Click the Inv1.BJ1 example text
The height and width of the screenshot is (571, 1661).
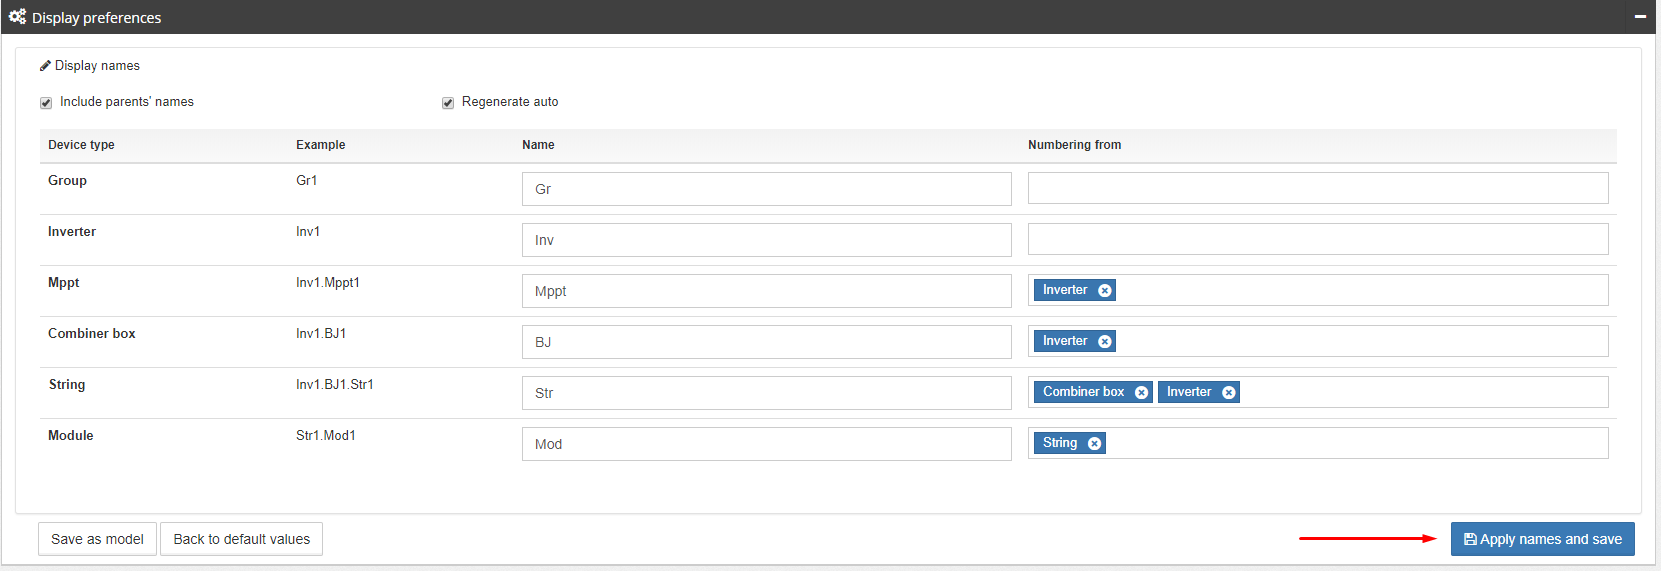(x=321, y=334)
